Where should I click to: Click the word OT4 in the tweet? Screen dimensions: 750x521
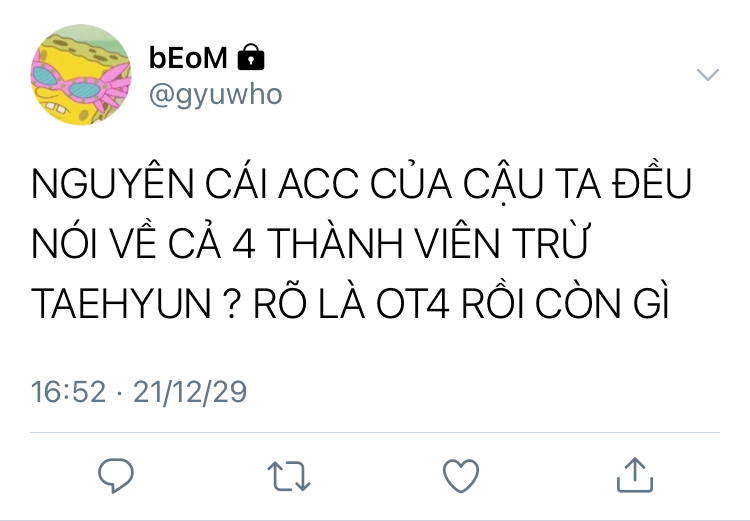pyautogui.click(x=413, y=304)
